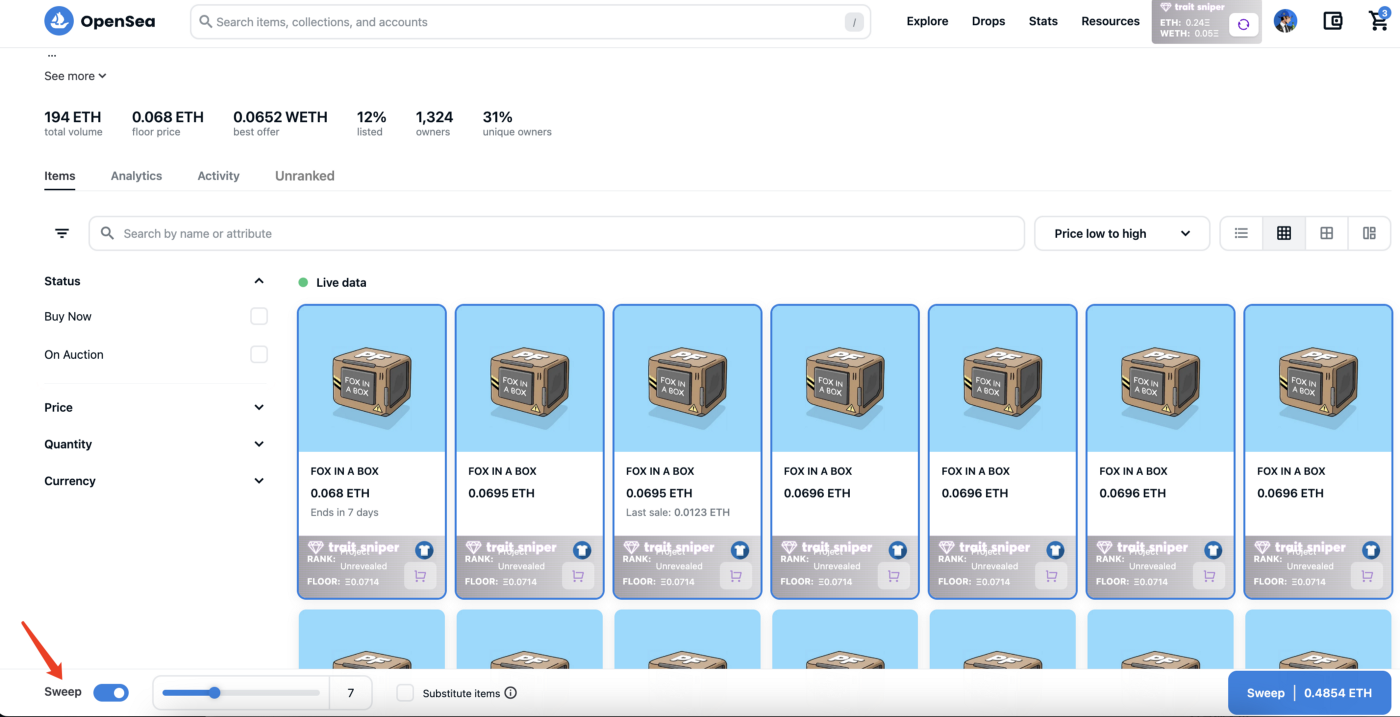
Task: Switch to the Analytics tab
Action: [136, 176]
